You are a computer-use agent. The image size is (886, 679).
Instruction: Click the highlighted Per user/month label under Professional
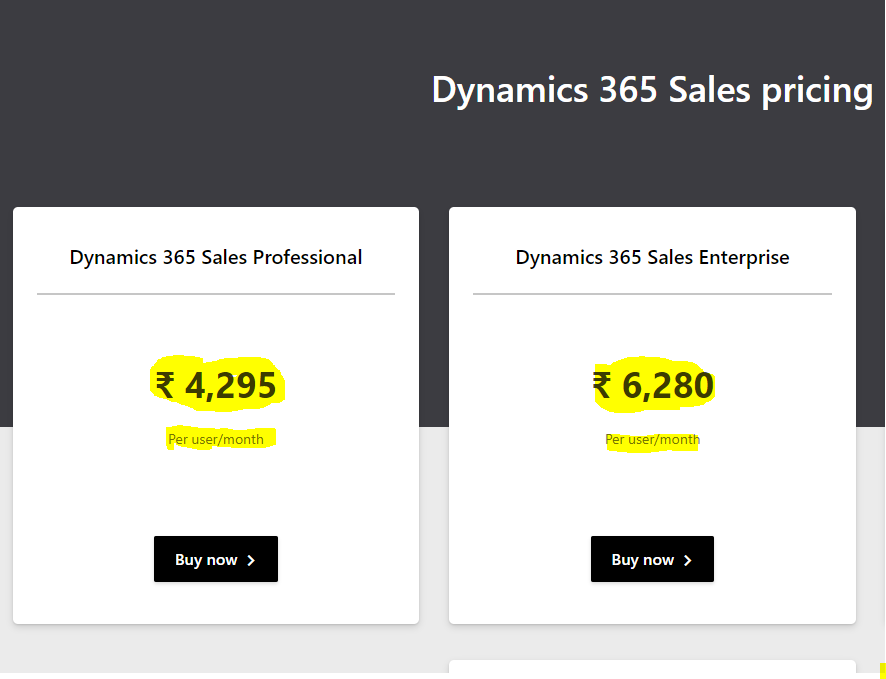pos(216,439)
